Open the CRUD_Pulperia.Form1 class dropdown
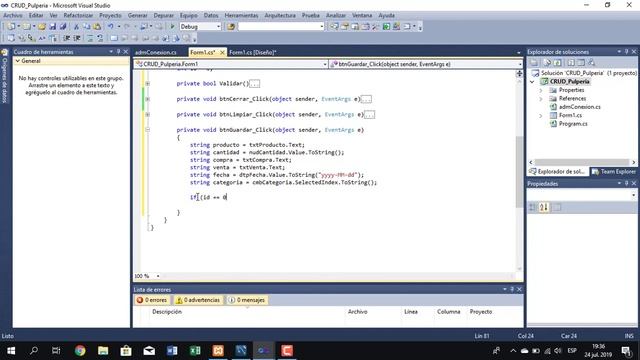This screenshot has height=360, width=640. click(x=325, y=64)
